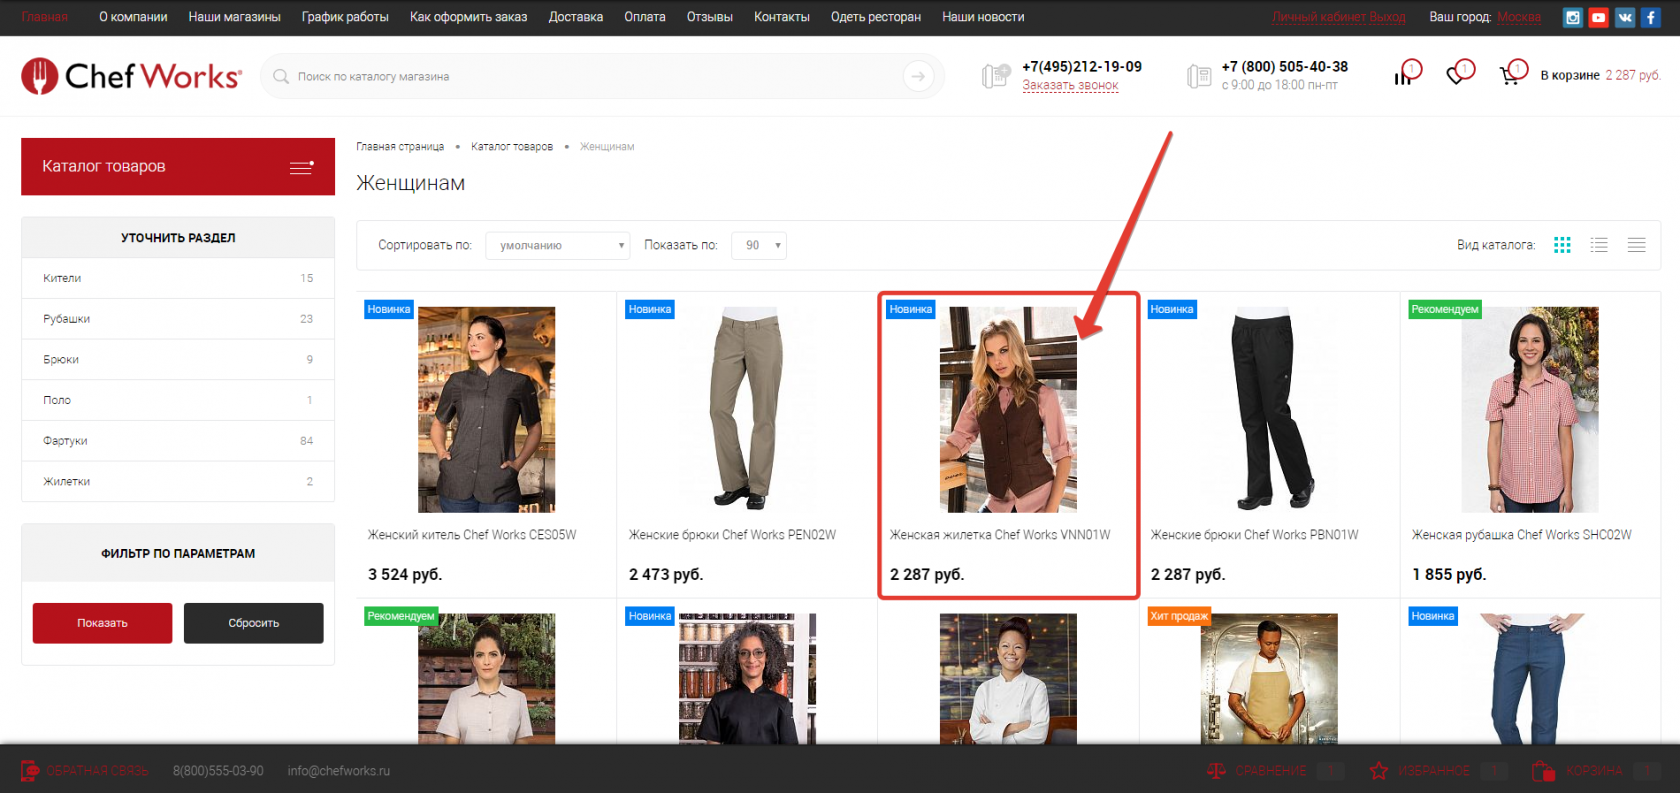Screen dimensions: 1680x793
Task: Open the Отзывы menu item
Action: 710,17
